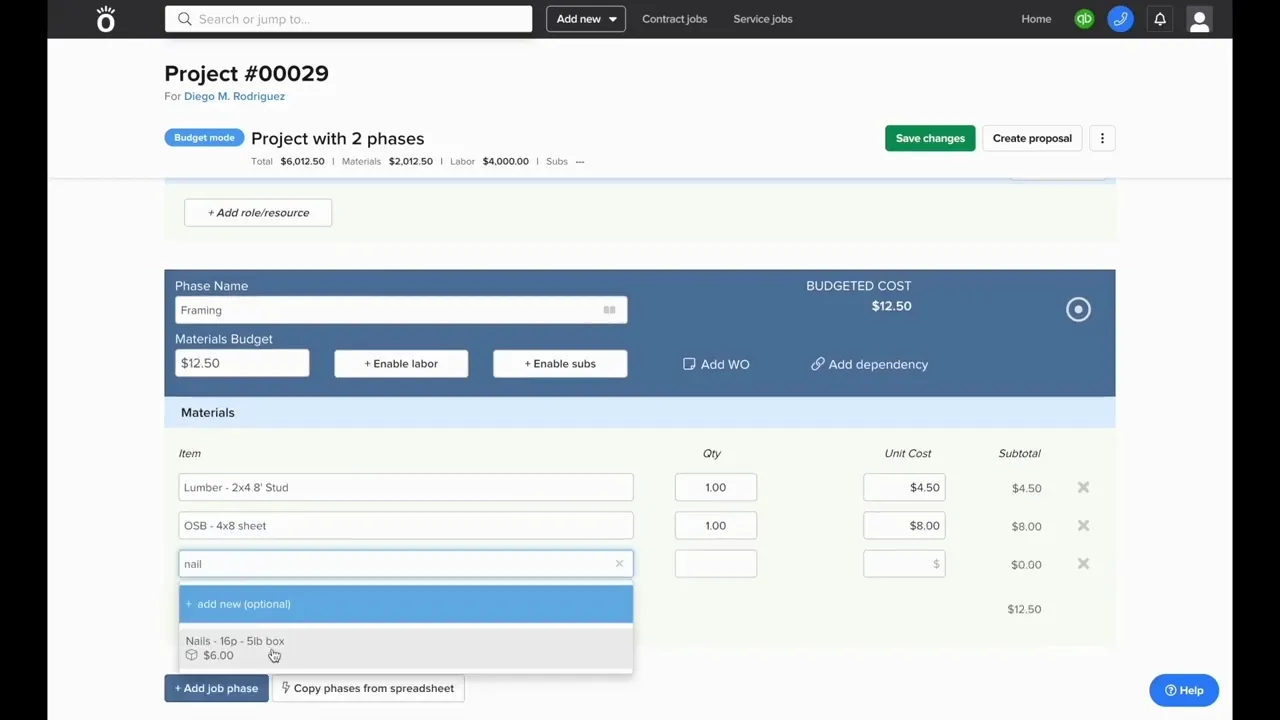Expand the Add new dropdown
This screenshot has height=720, width=1280.
coord(586,19)
